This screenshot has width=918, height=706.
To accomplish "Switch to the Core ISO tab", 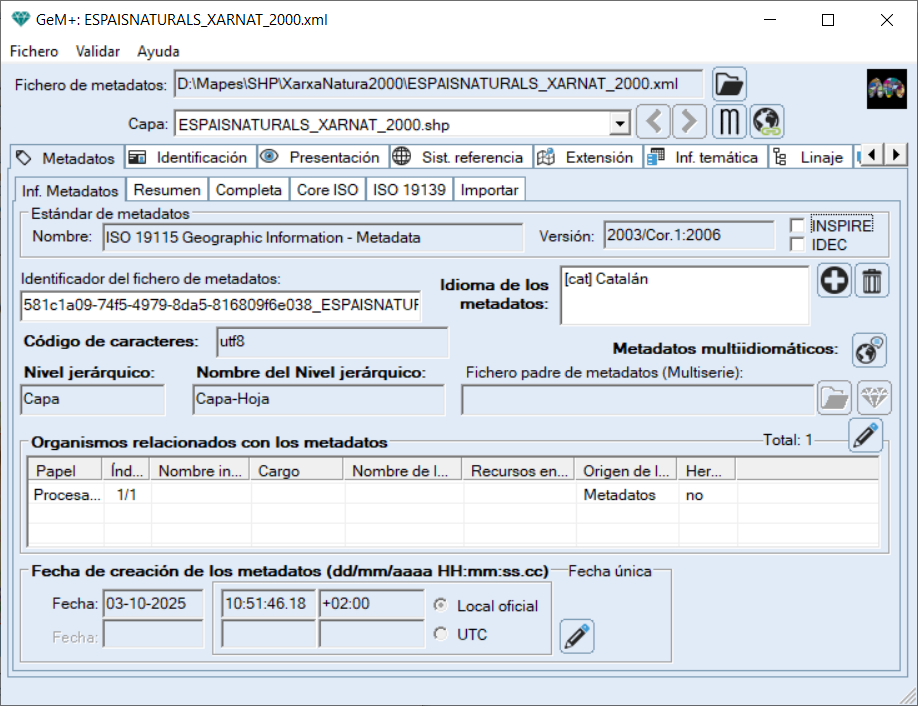I will point(327,190).
